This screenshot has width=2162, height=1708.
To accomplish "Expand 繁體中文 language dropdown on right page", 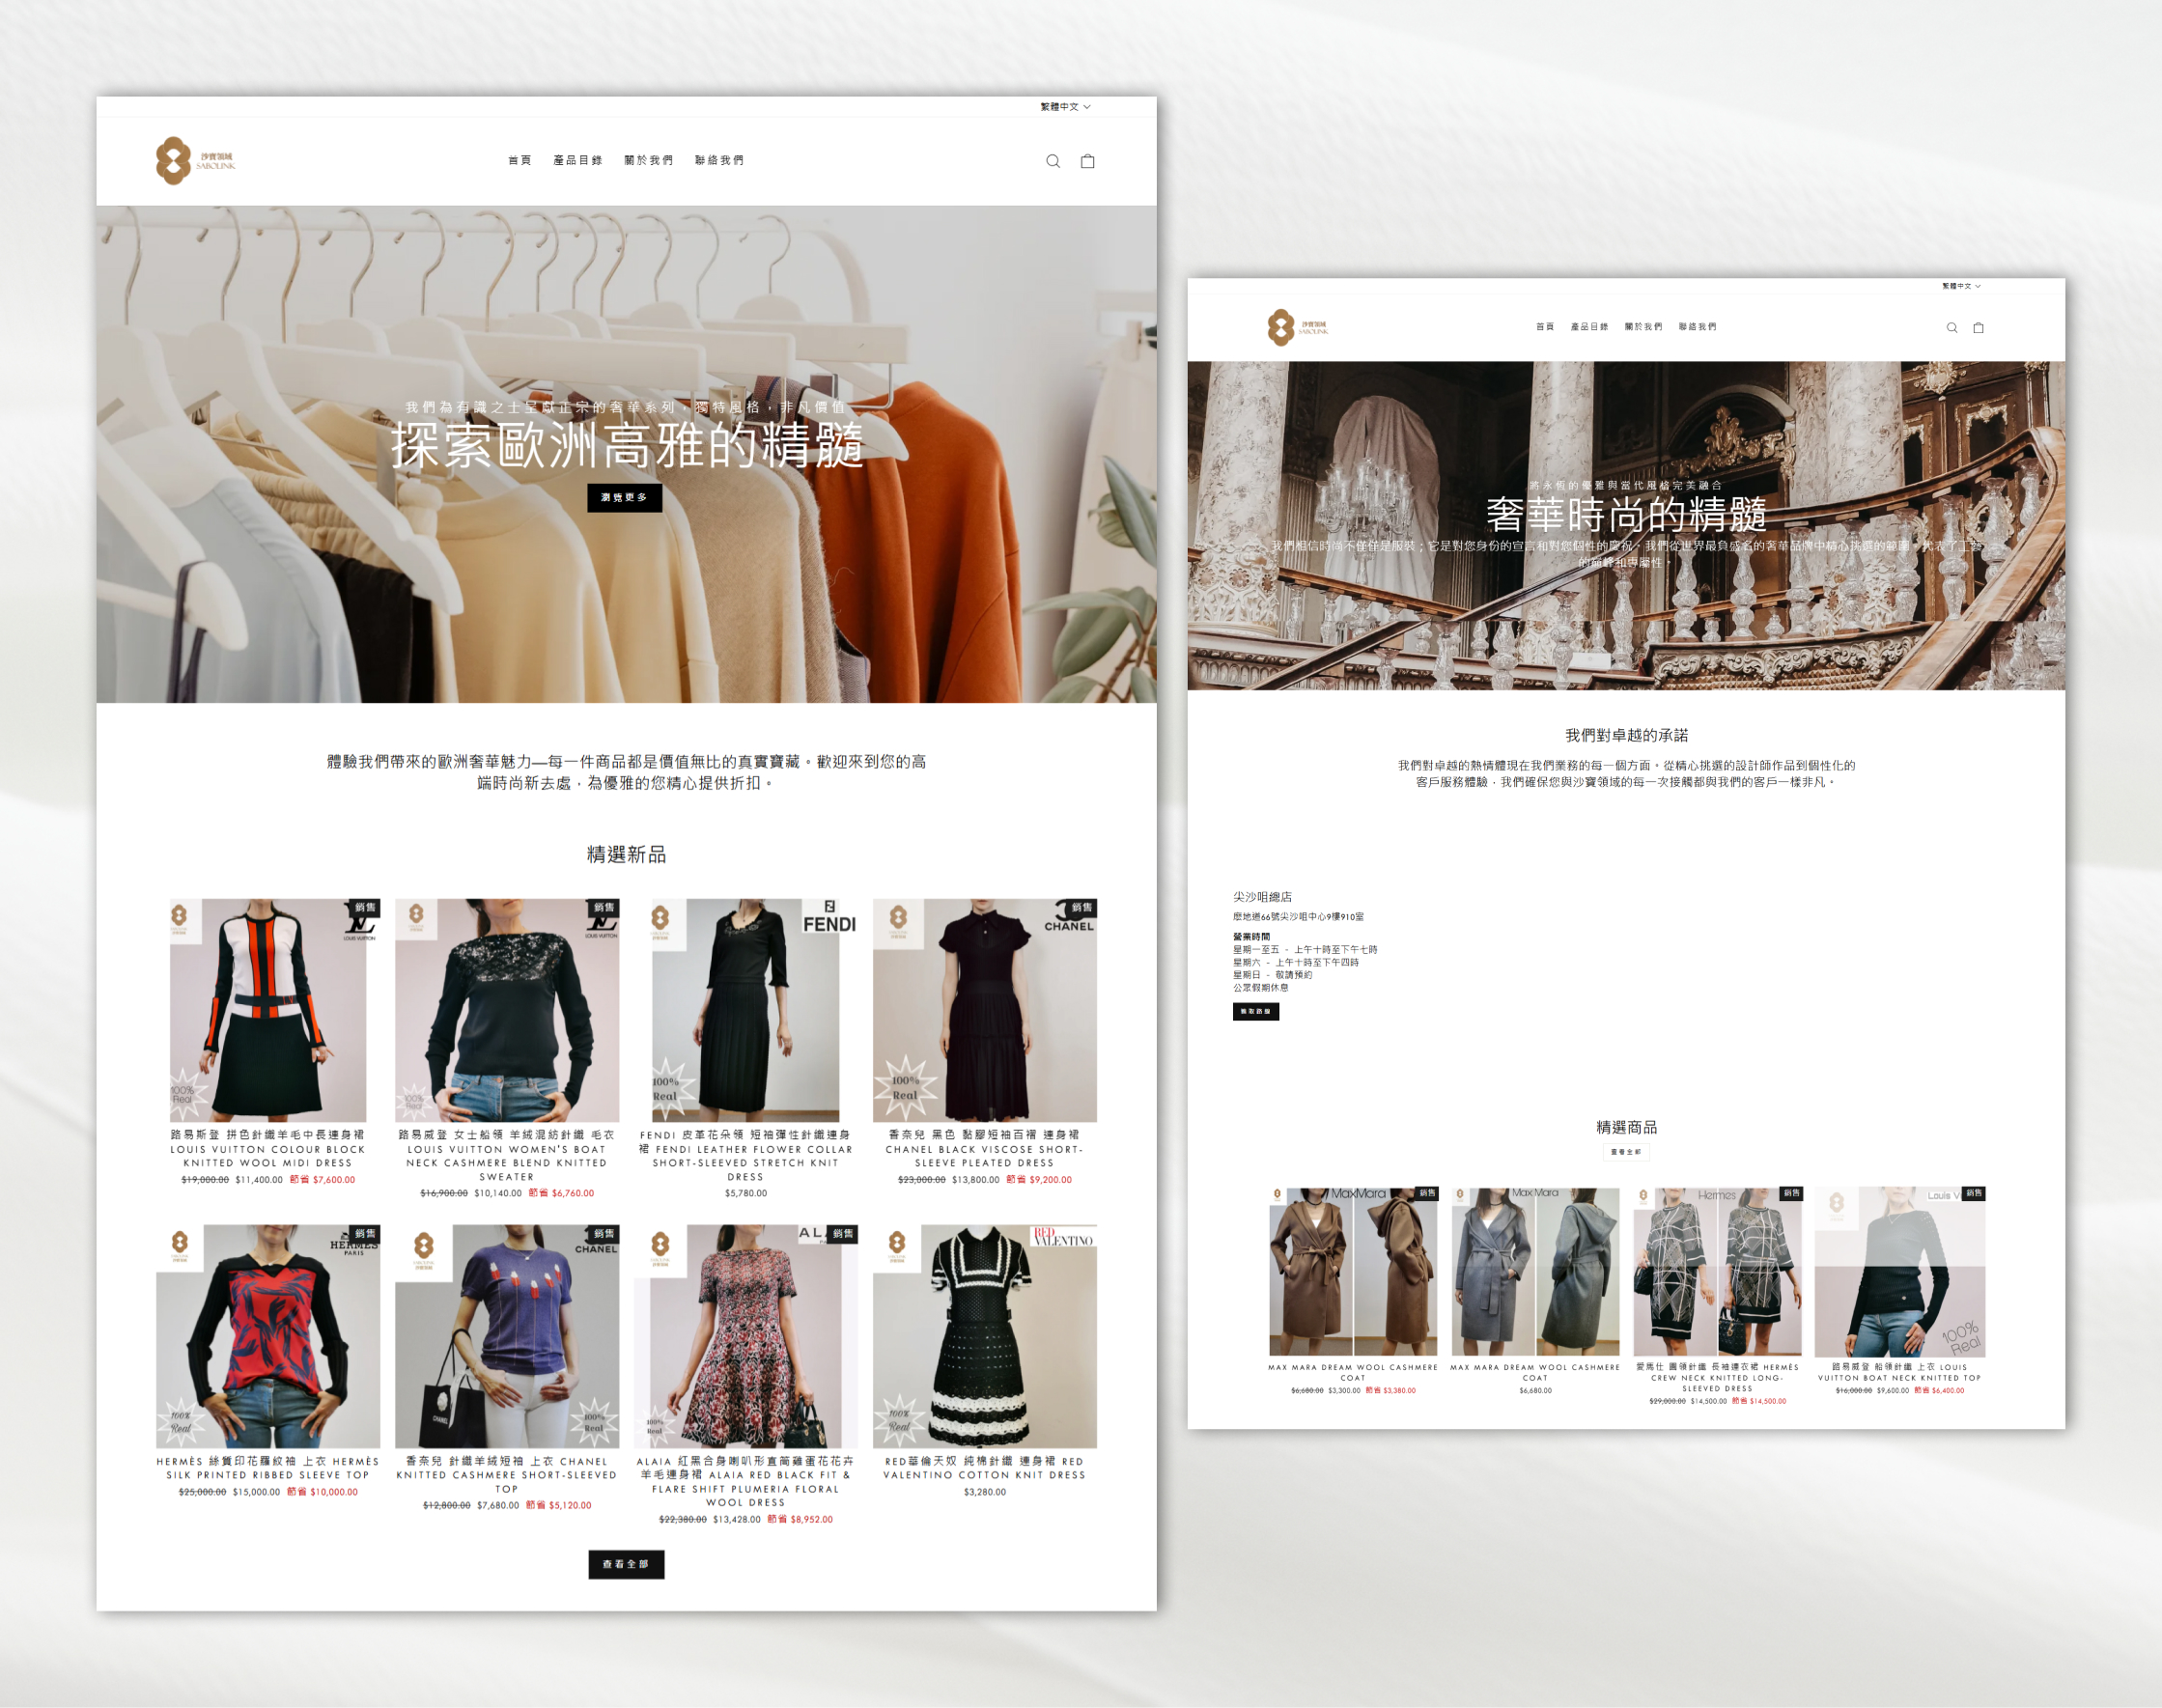I will click(x=1960, y=286).
